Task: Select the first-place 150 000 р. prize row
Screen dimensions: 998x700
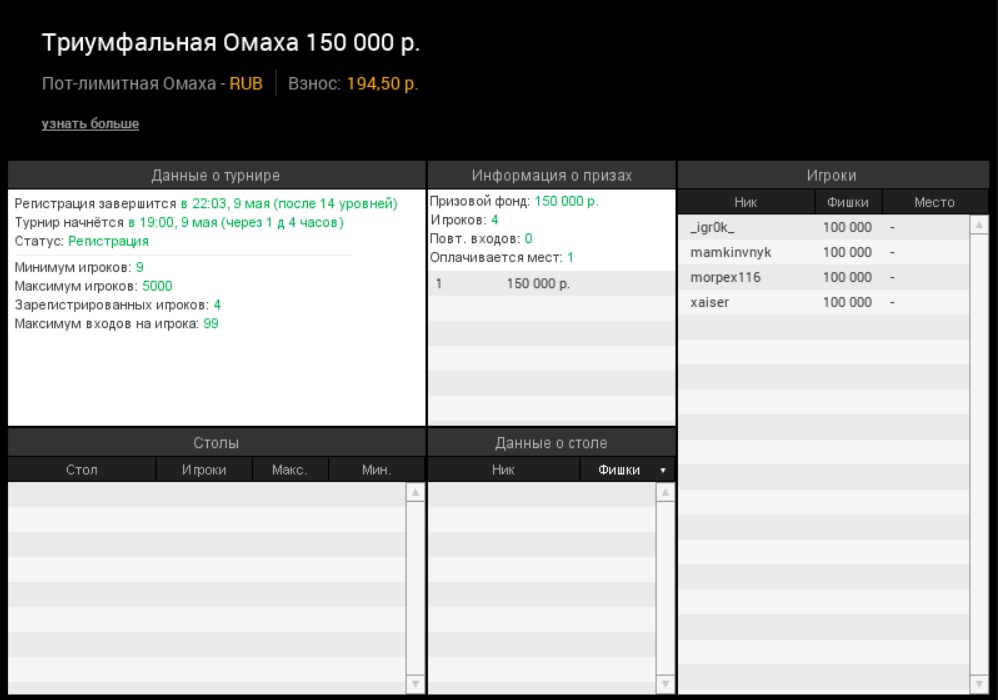Action: [538, 284]
